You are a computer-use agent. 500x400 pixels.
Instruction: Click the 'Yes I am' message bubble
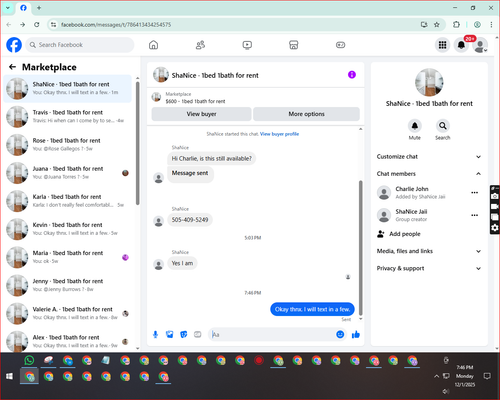[x=182, y=263]
